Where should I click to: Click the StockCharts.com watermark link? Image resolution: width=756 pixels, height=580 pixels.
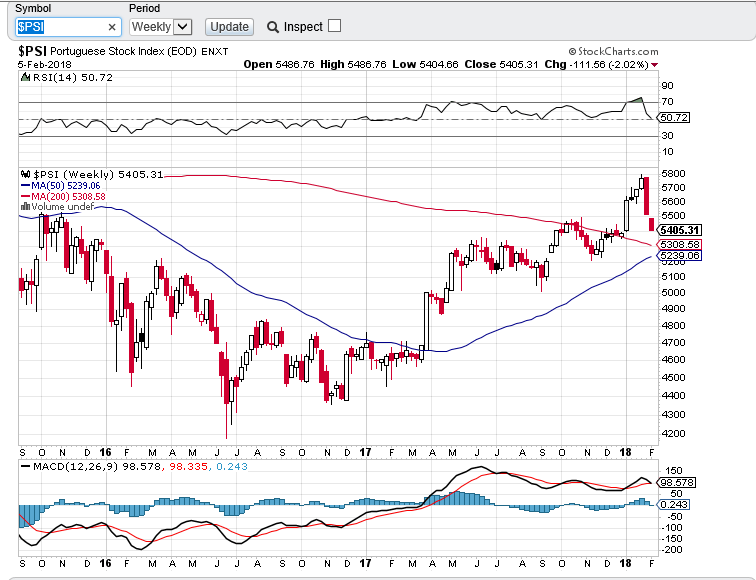click(613, 51)
